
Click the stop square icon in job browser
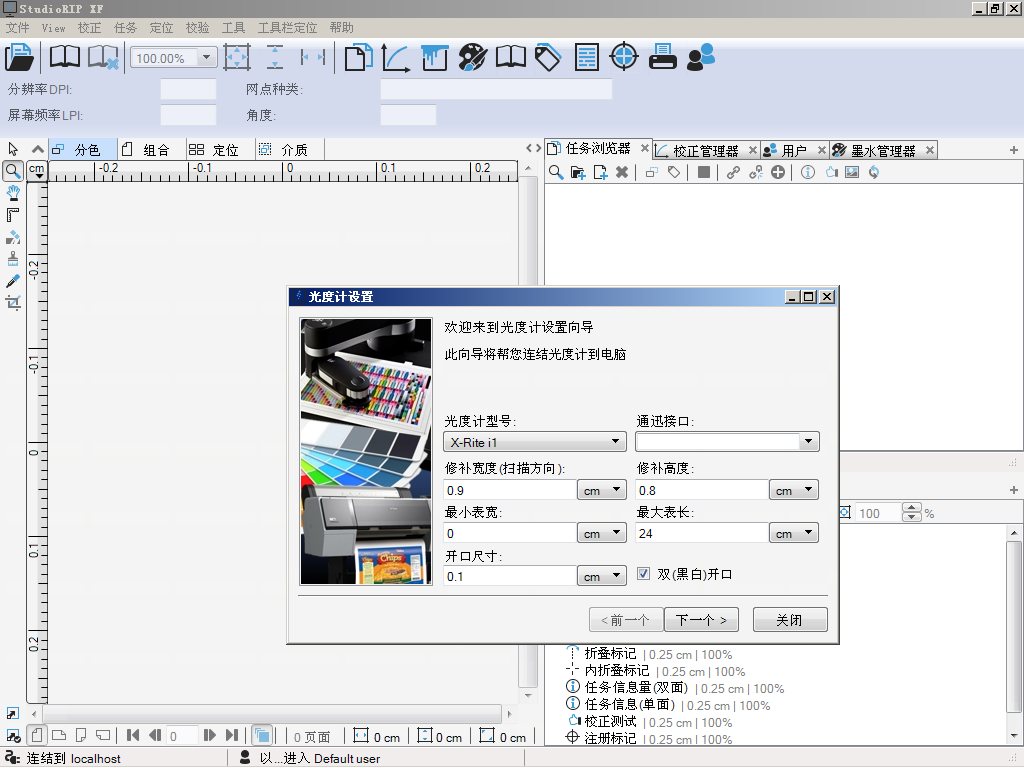703,172
